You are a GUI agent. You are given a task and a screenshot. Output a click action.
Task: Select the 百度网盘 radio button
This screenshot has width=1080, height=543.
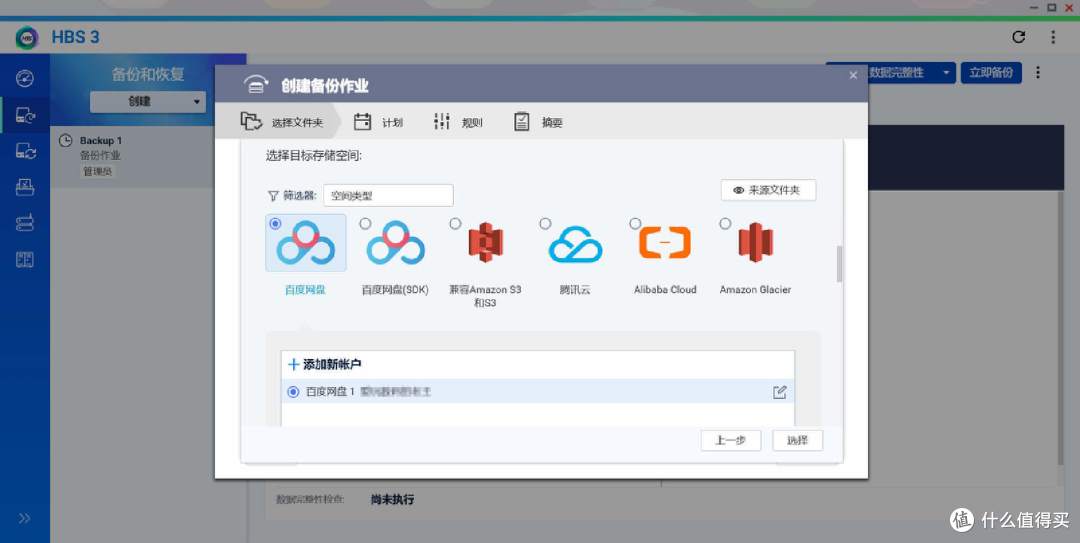[276, 224]
